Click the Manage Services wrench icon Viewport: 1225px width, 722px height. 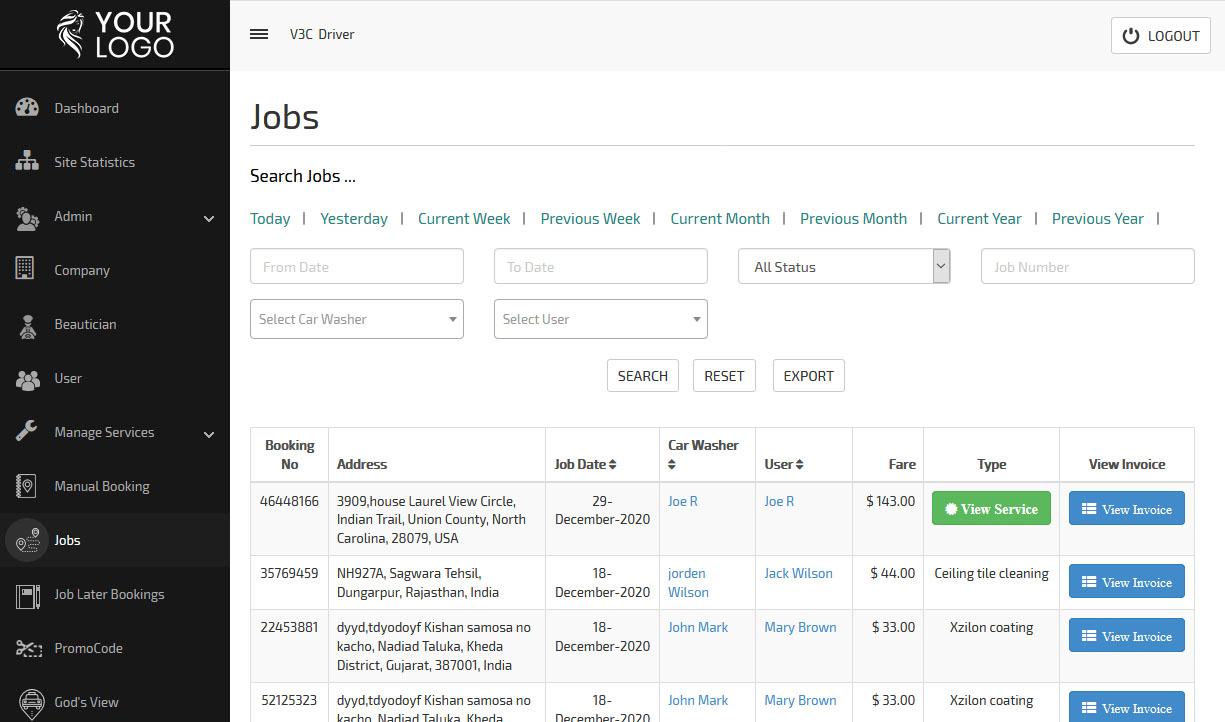click(27, 432)
